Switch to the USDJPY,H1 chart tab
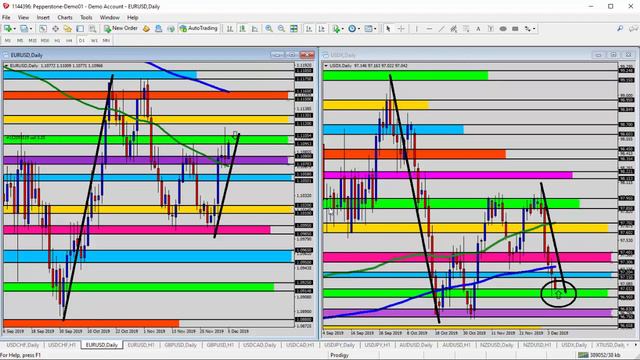 point(377,345)
